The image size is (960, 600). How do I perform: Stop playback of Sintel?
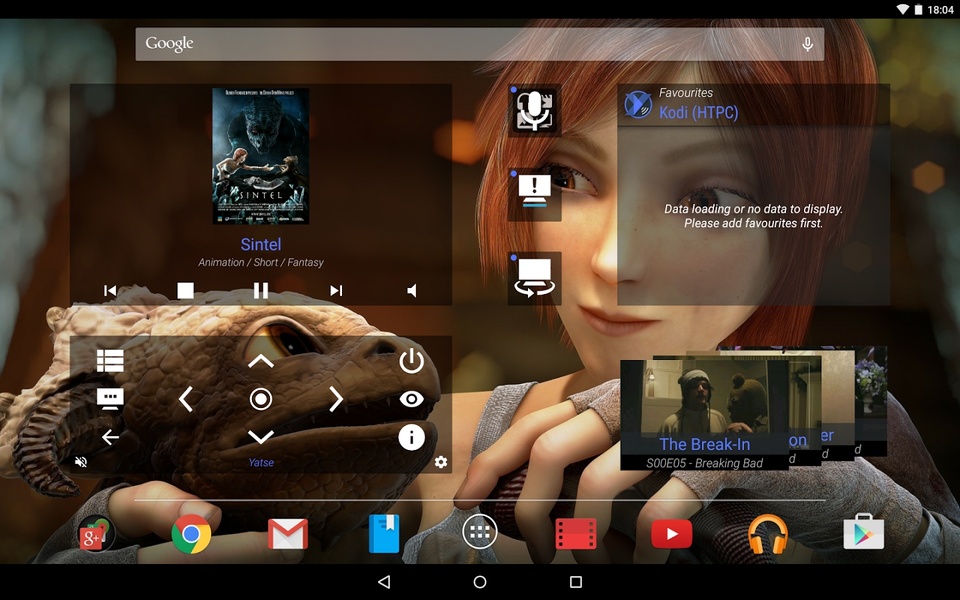click(186, 290)
